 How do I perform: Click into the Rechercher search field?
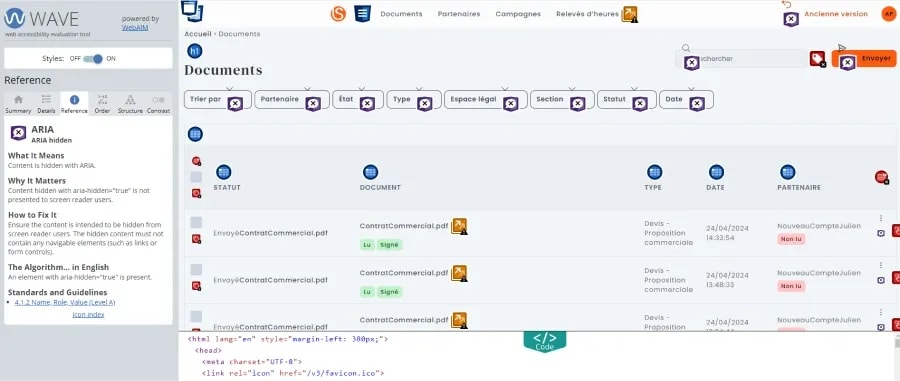point(740,59)
